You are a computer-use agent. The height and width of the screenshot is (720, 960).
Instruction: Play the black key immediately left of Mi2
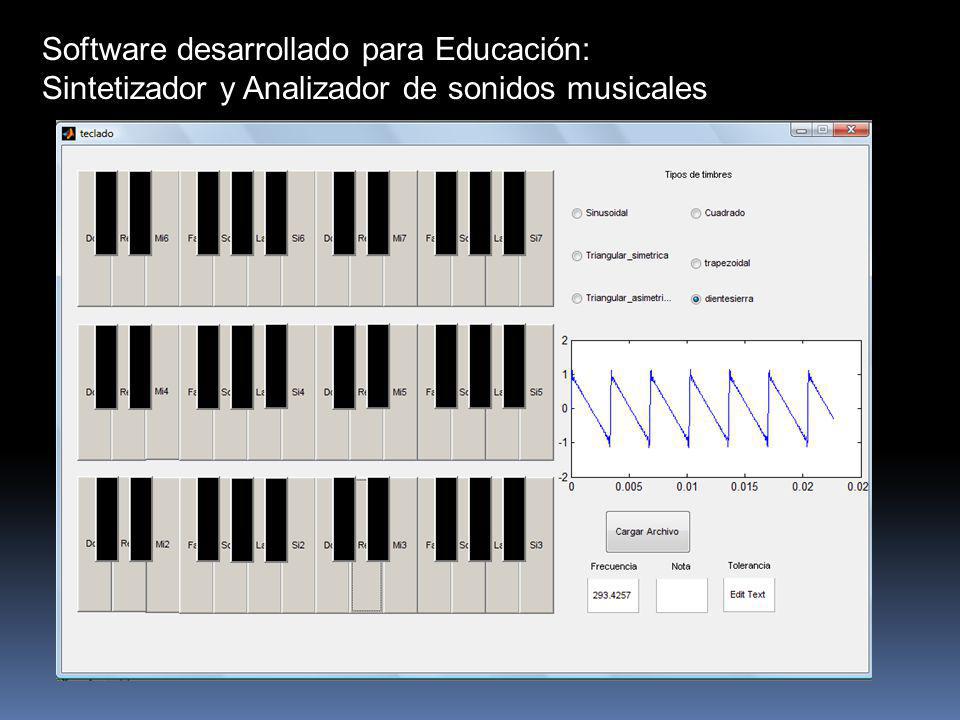point(141,519)
